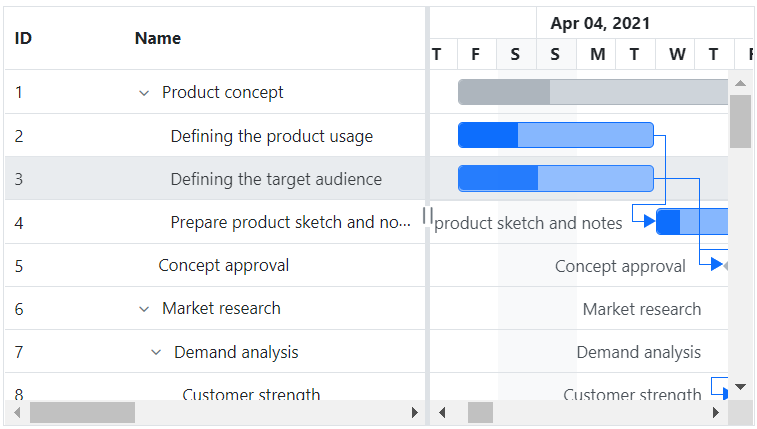The image size is (757, 429).
Task: Click the Apr 04, 2021 week header
Action: (600, 23)
